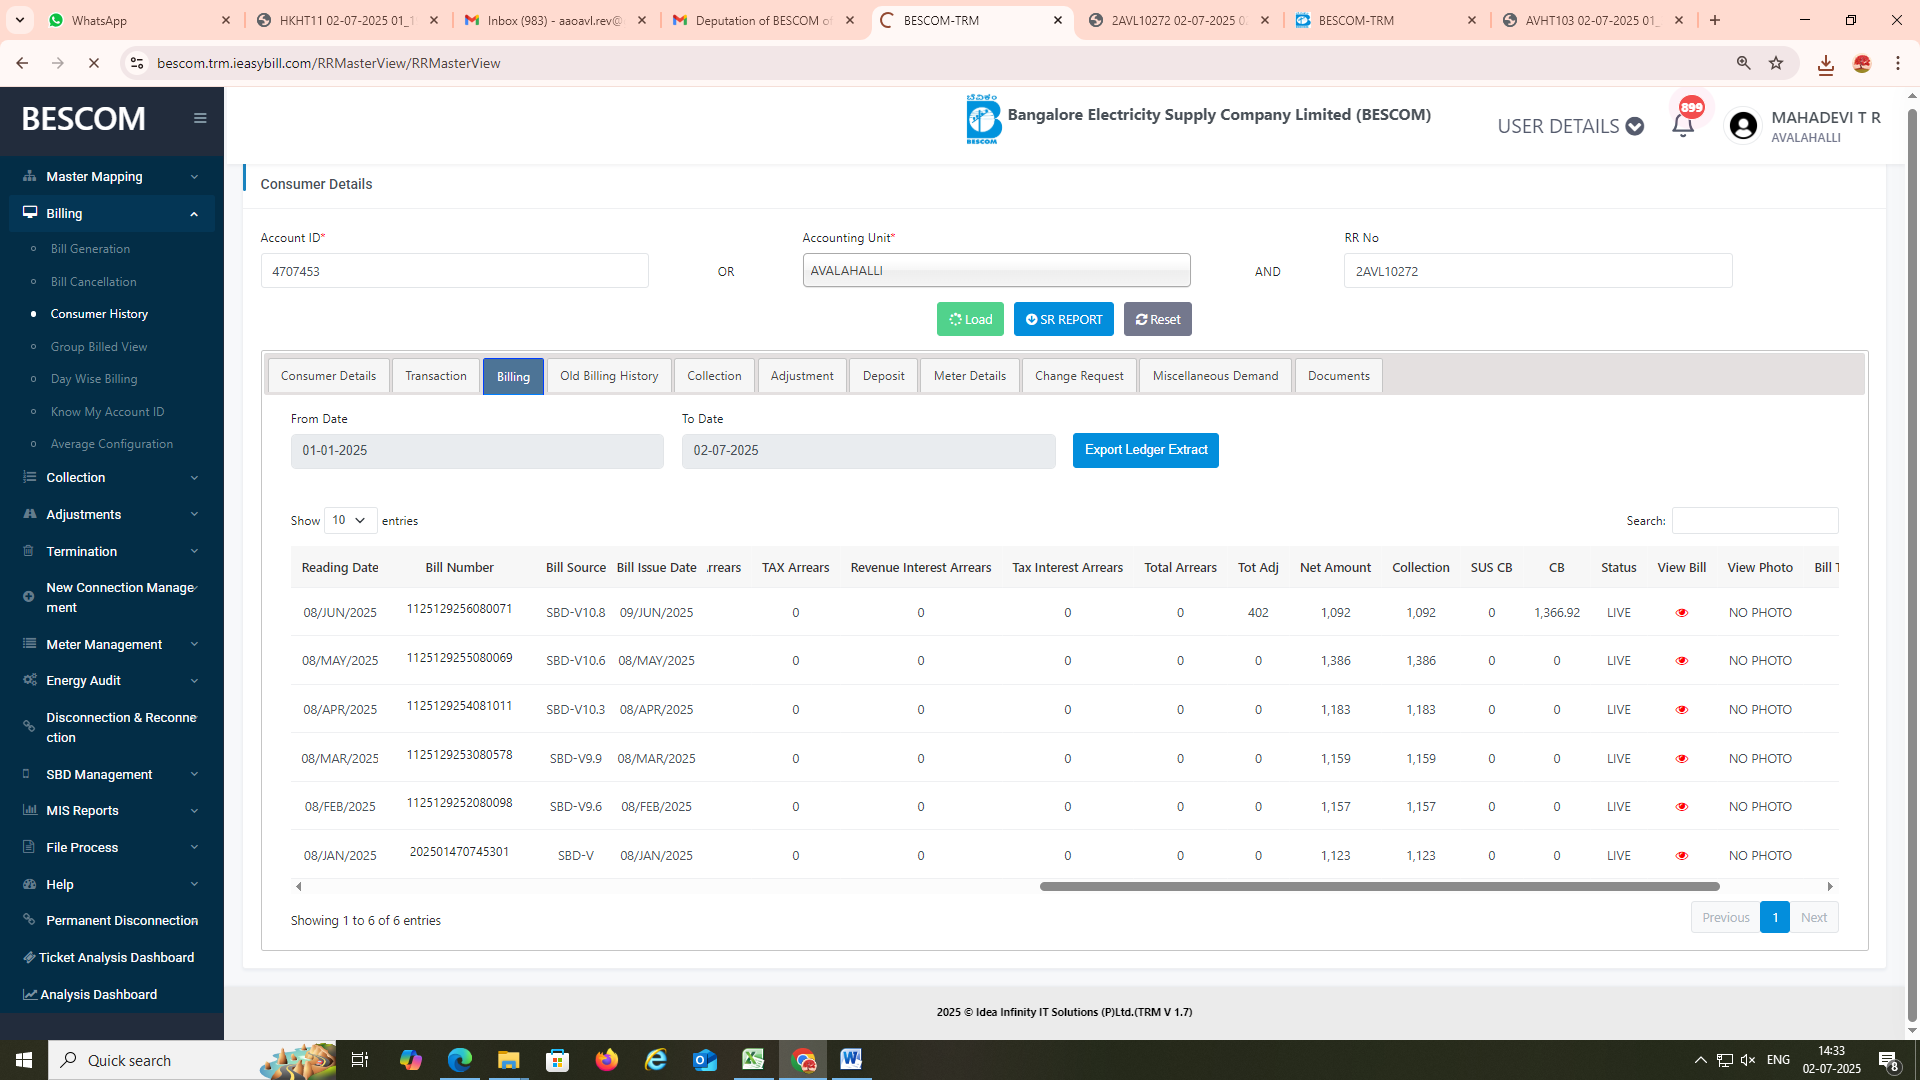The image size is (1920, 1080).
Task: Expand the Adjustments sidebar menu
Action: point(112,515)
